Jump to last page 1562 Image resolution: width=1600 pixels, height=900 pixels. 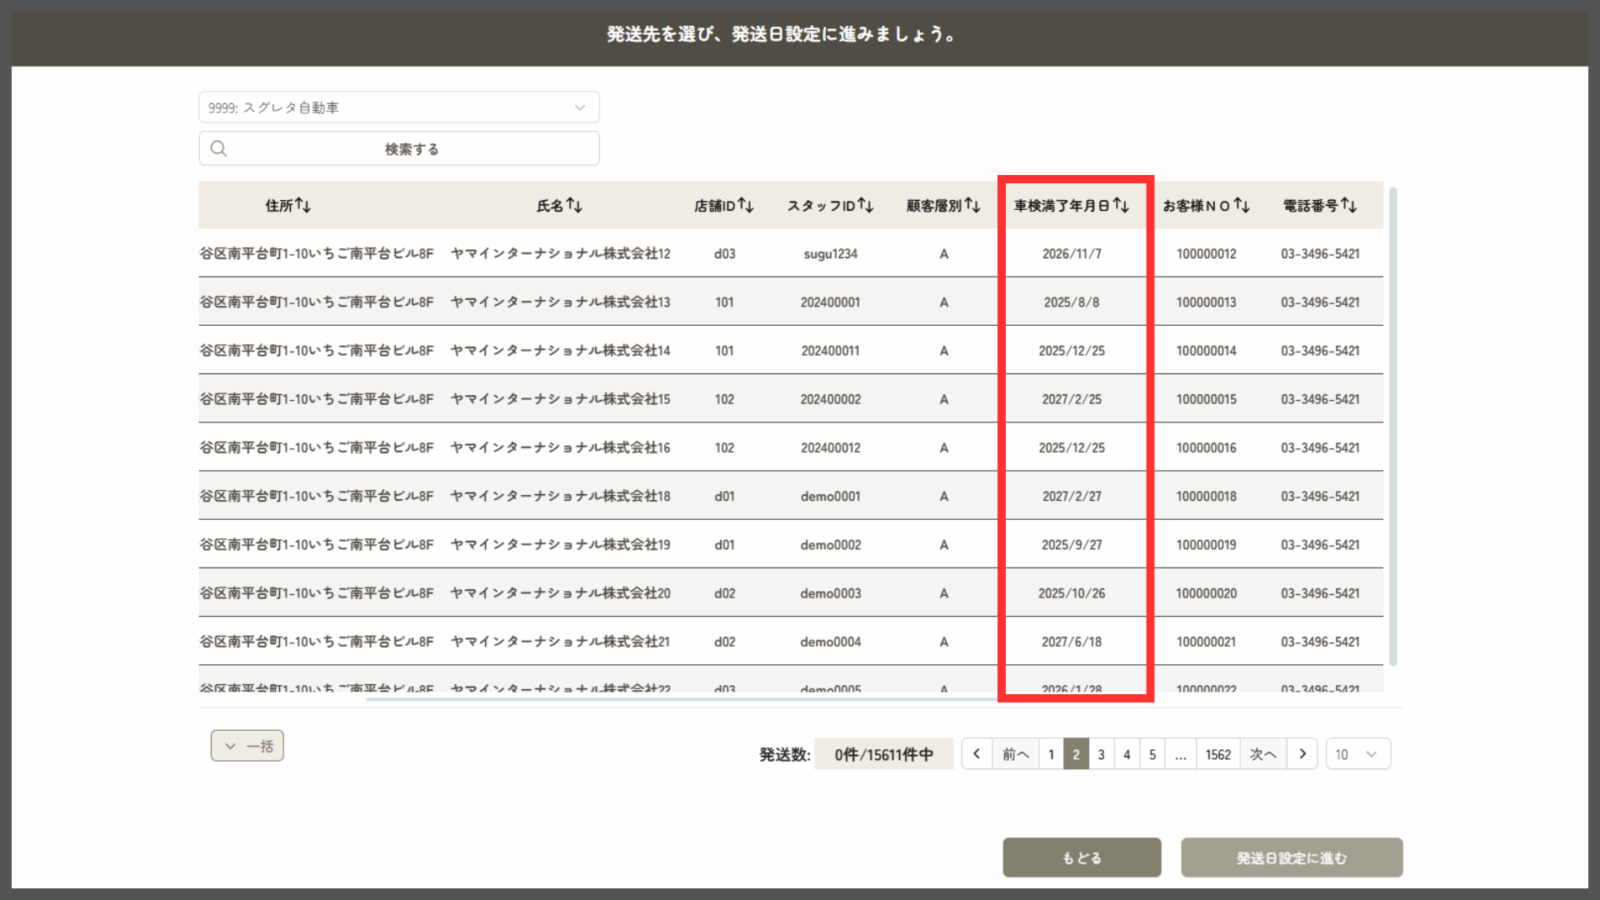click(1217, 754)
